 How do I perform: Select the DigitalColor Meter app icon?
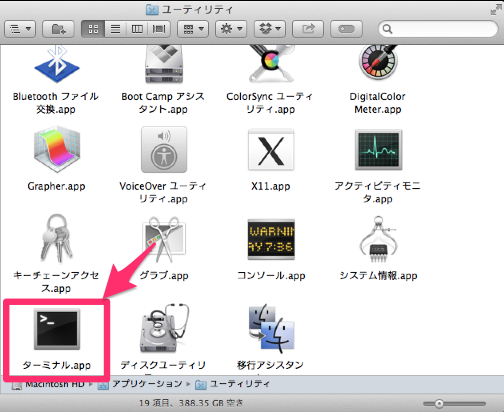[x=378, y=62]
